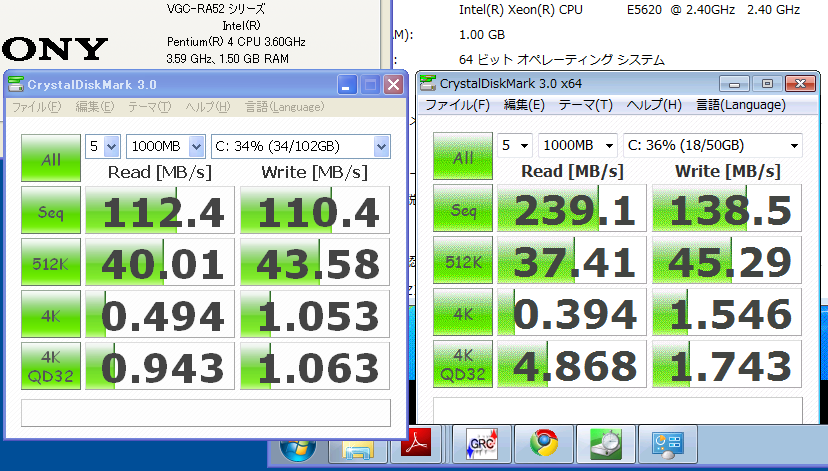Open Google Chrome icon on taskbar
The image size is (828, 471).
click(x=544, y=444)
